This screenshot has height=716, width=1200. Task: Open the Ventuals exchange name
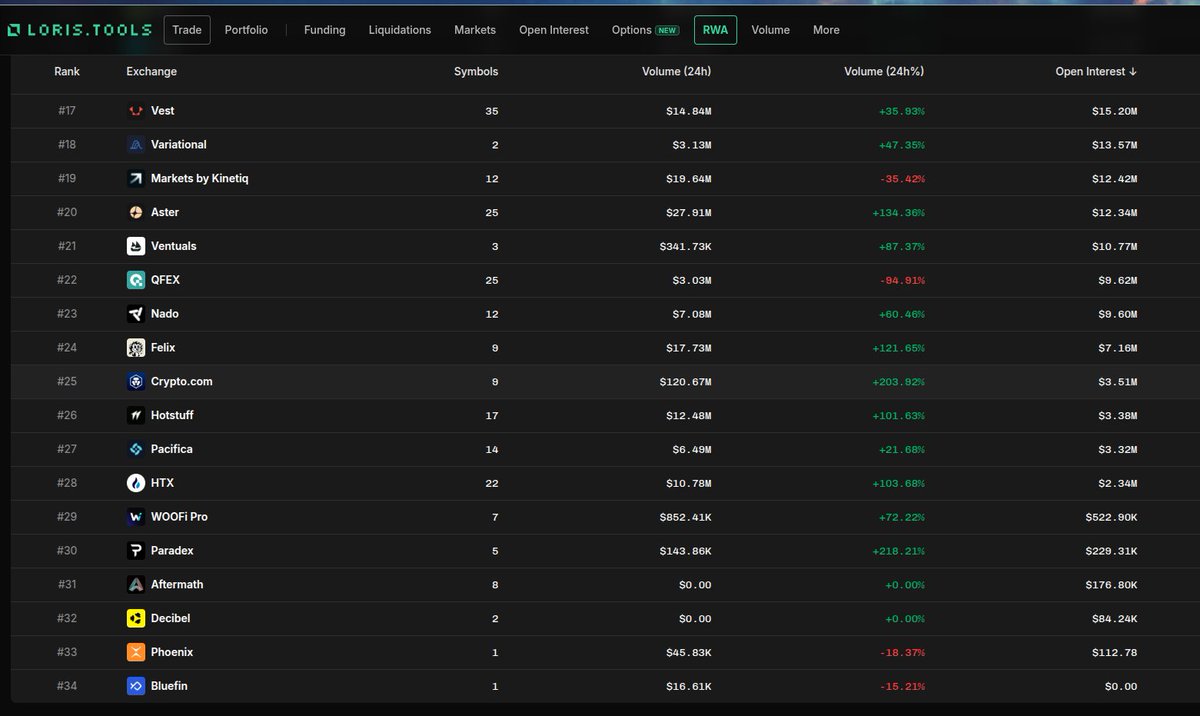pos(174,246)
